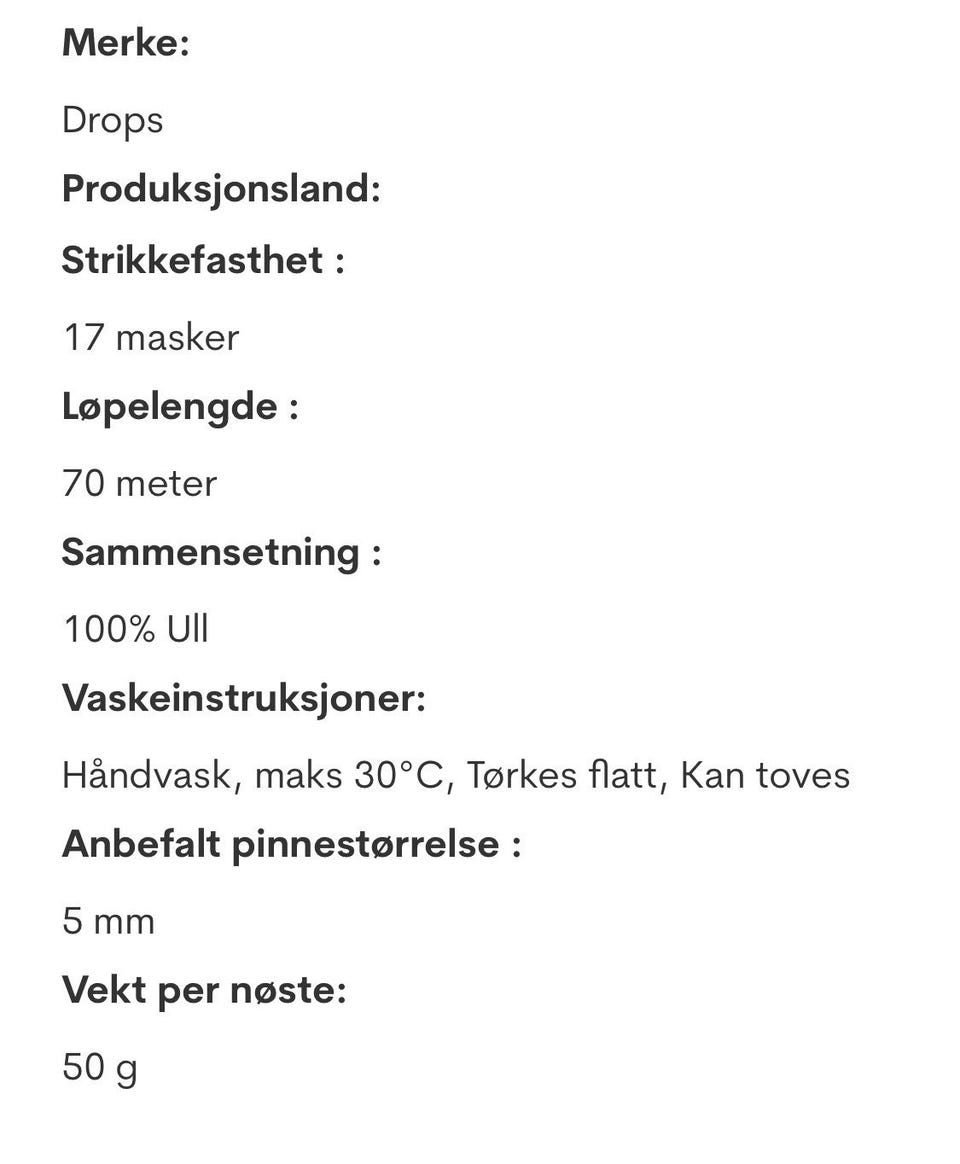This screenshot has height=1164, width=960.
Task: Select the 100% Ull text
Action: (135, 629)
